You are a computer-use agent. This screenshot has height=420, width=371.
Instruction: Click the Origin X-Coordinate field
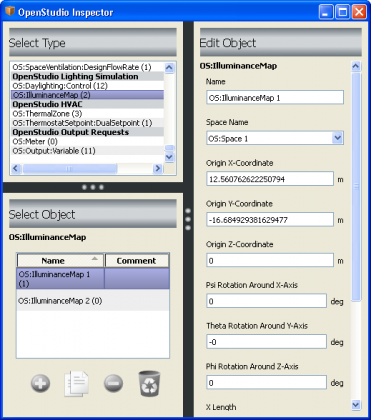click(x=270, y=179)
